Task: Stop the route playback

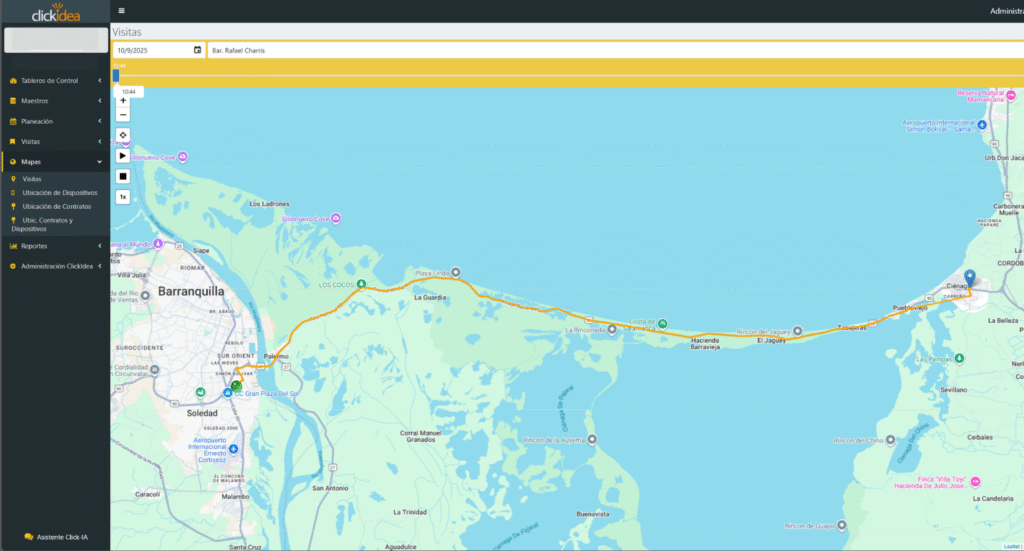Action: [x=123, y=176]
